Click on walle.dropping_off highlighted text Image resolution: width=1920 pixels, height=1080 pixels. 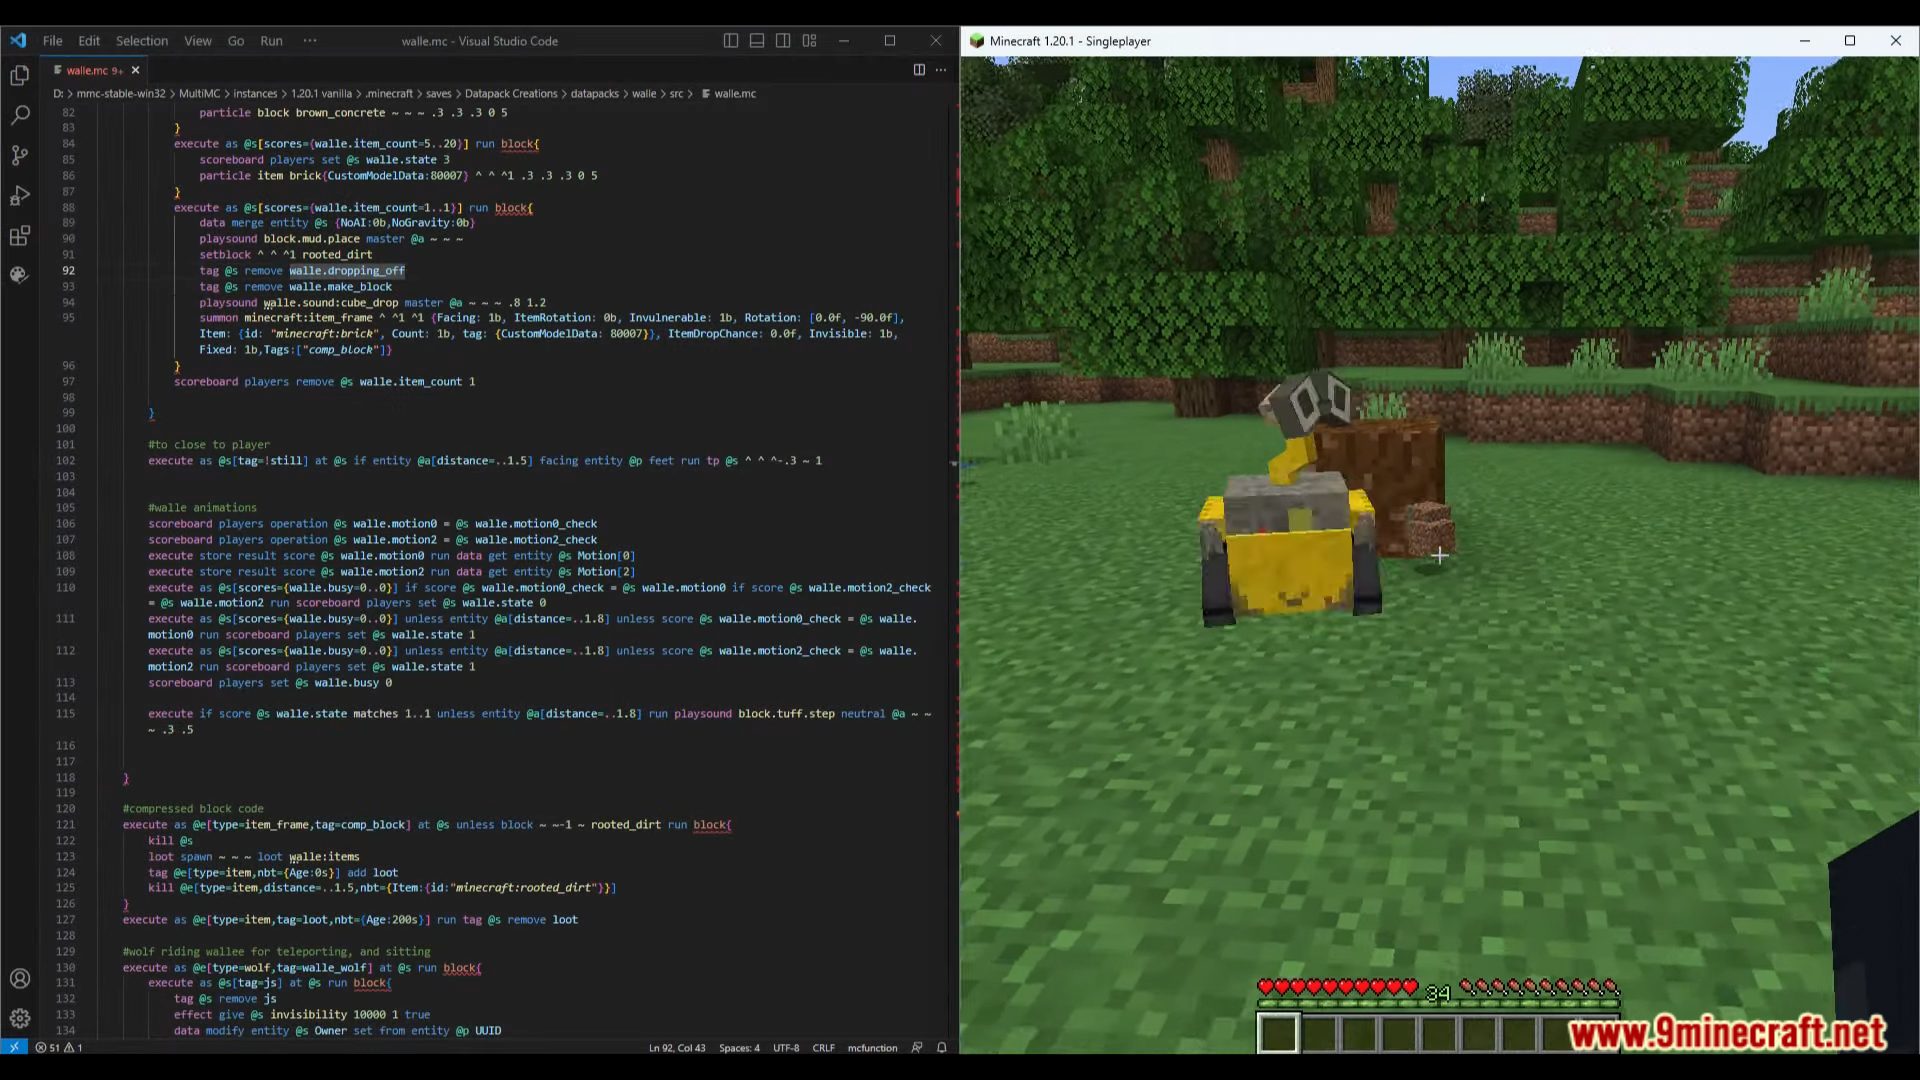(347, 271)
